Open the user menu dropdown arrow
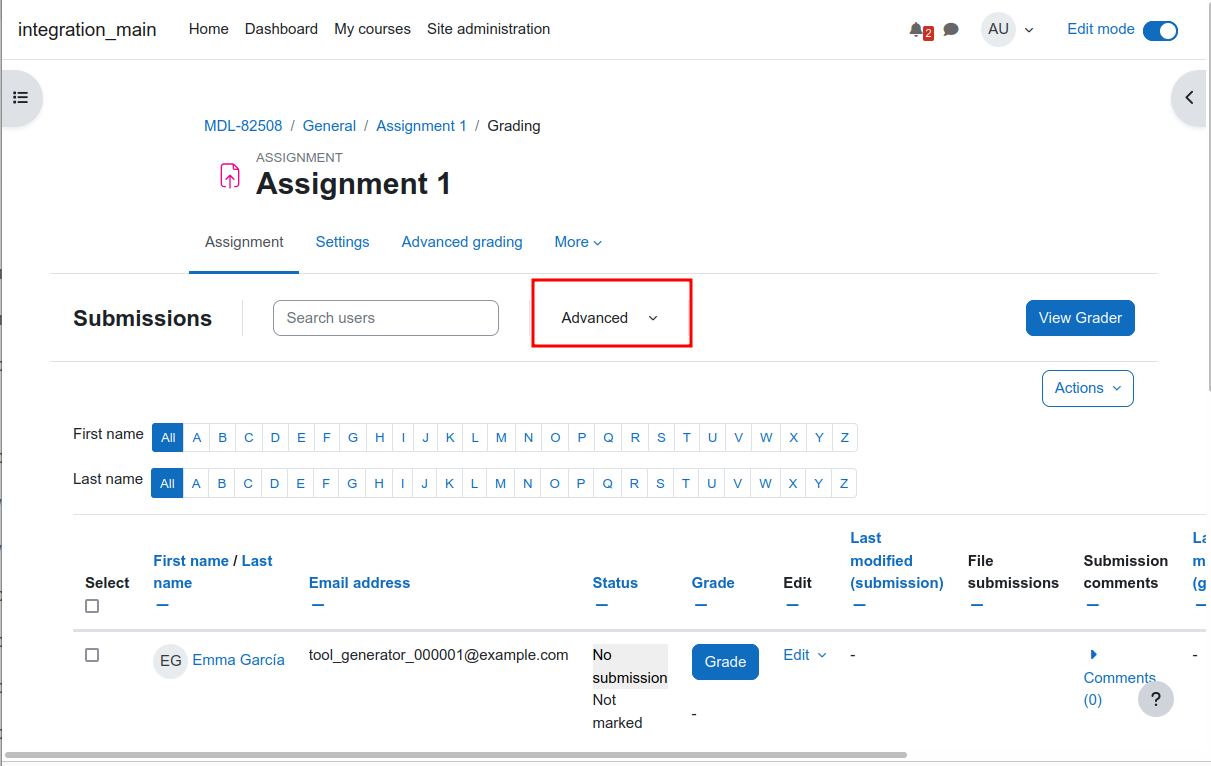The image size is (1211, 766). 1029,30
